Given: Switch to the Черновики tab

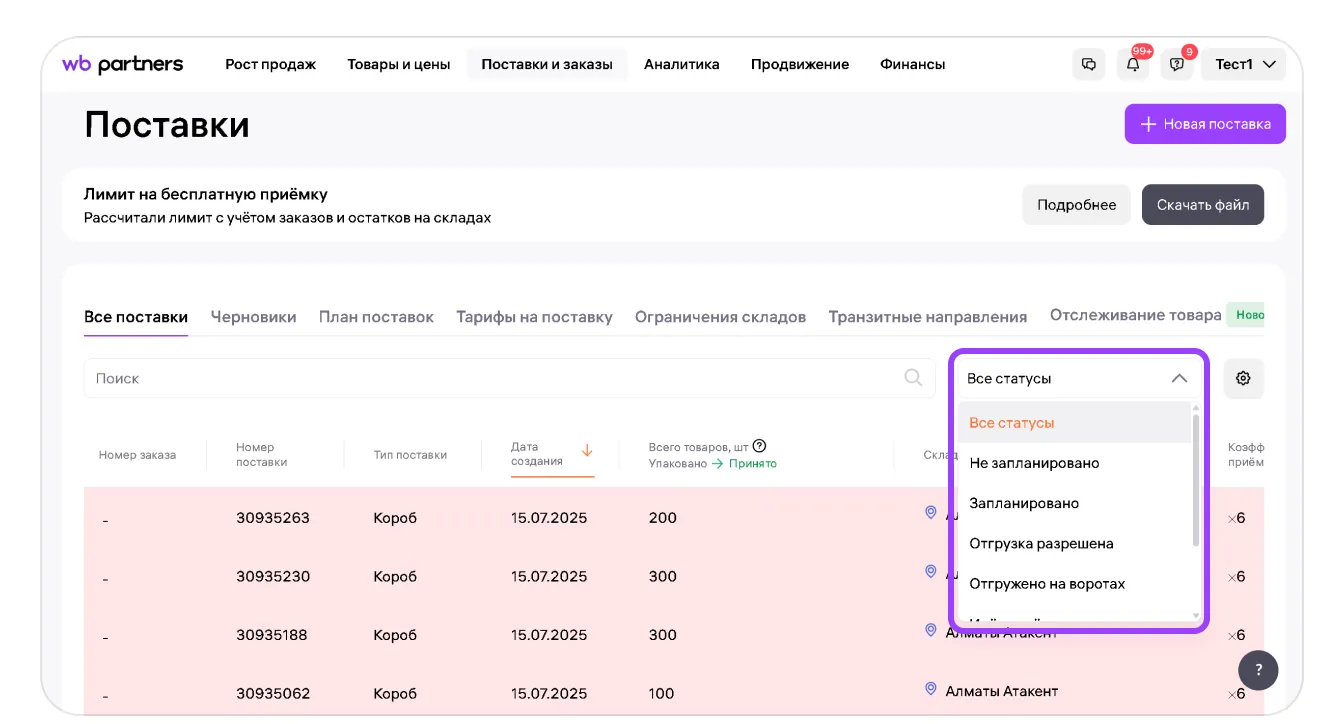Looking at the screenshot, I should [253, 317].
